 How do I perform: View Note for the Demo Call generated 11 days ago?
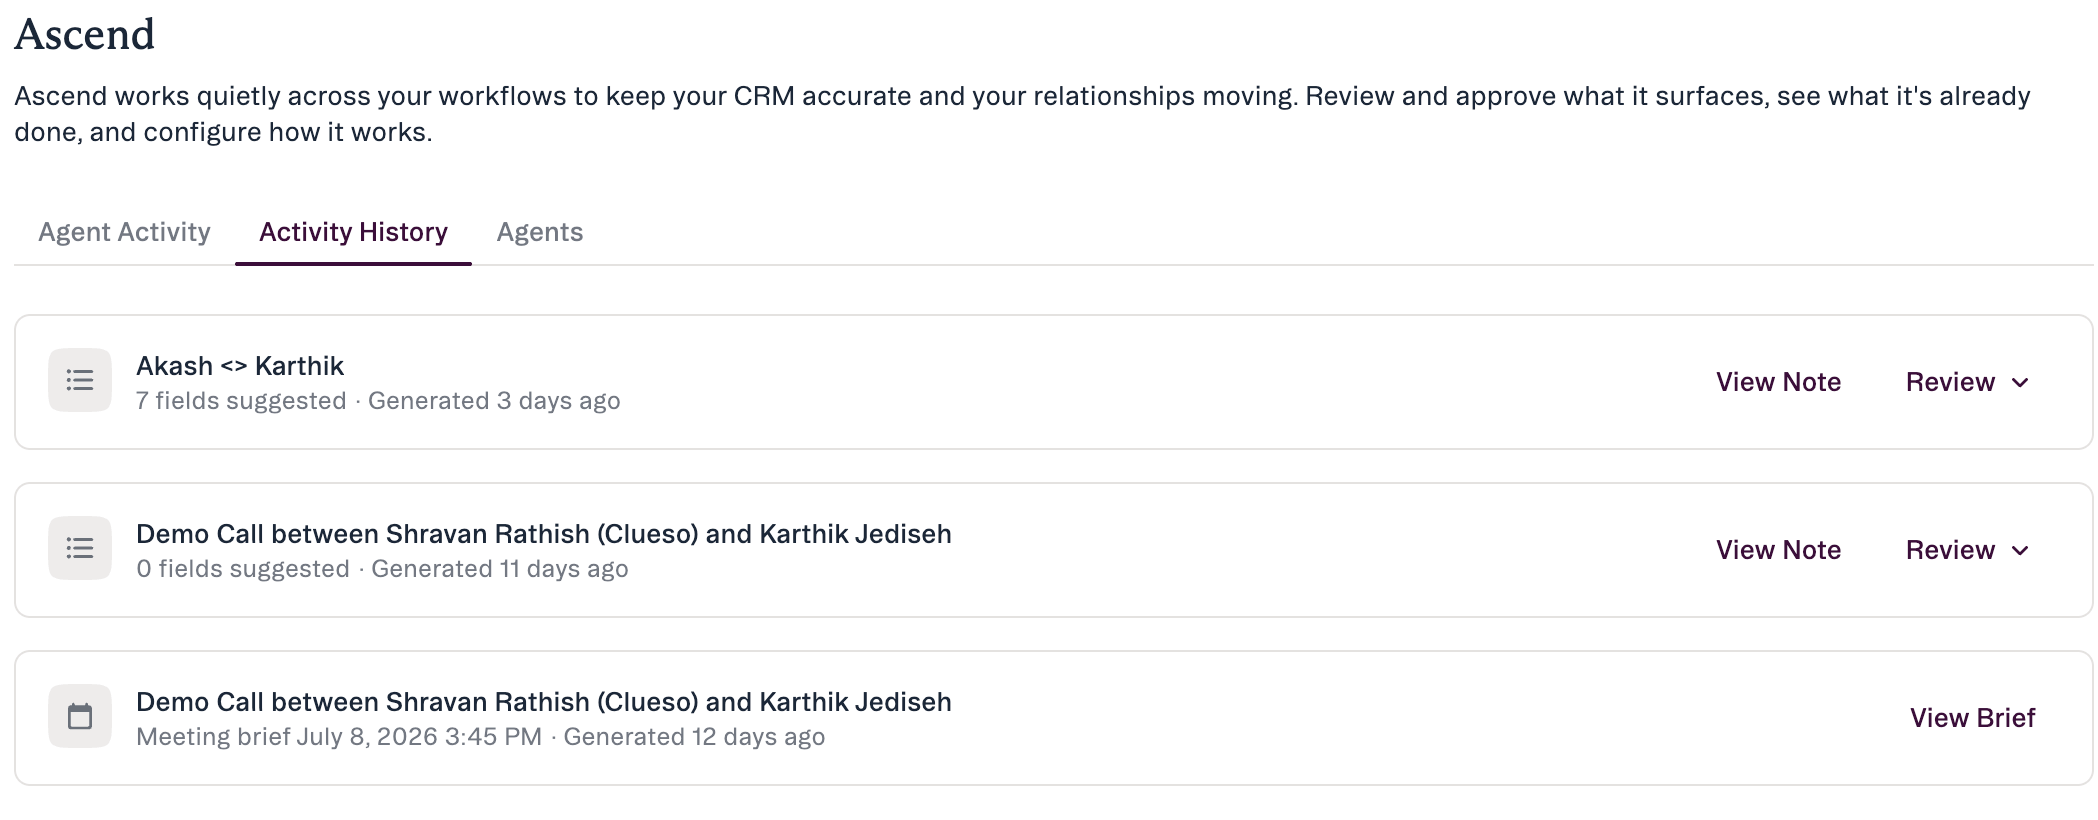coord(1778,550)
